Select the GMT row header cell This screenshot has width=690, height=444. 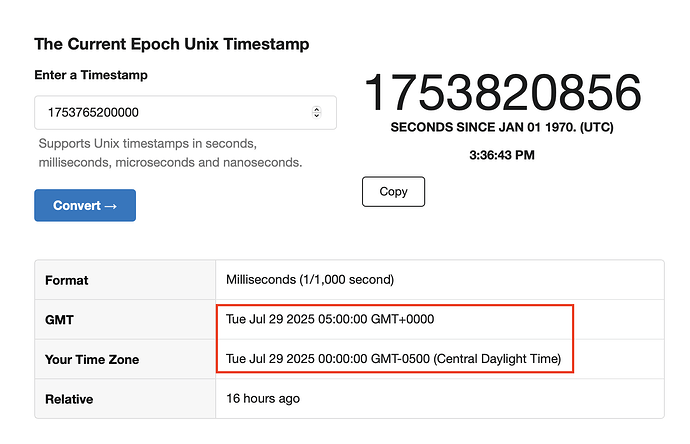pyautogui.click(x=125, y=319)
